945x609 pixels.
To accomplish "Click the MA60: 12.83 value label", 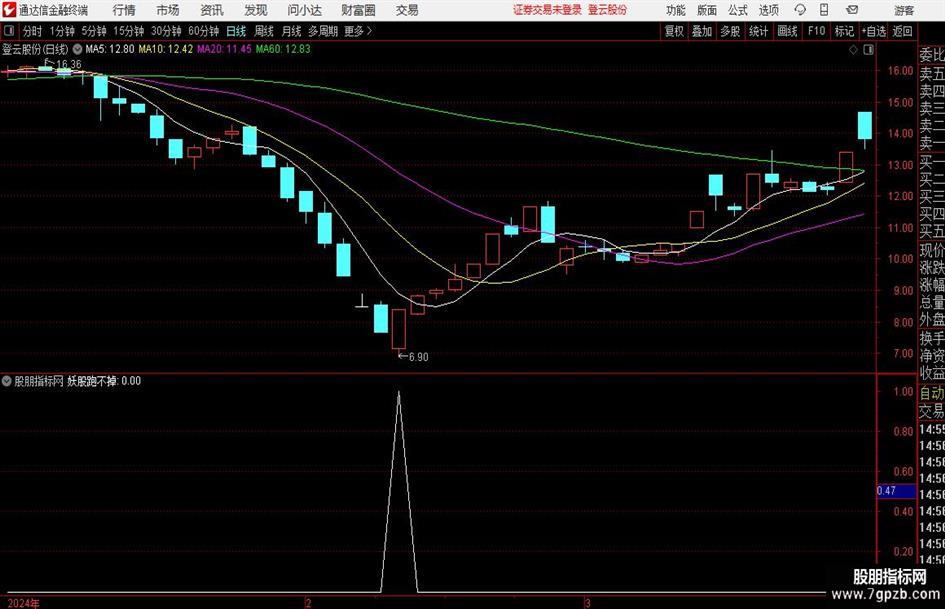I will point(283,49).
